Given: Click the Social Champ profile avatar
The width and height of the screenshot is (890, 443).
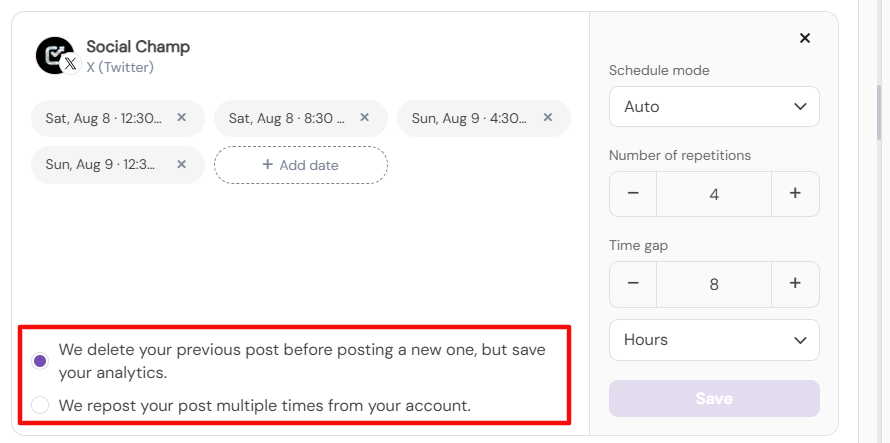Looking at the screenshot, I should [x=55, y=55].
